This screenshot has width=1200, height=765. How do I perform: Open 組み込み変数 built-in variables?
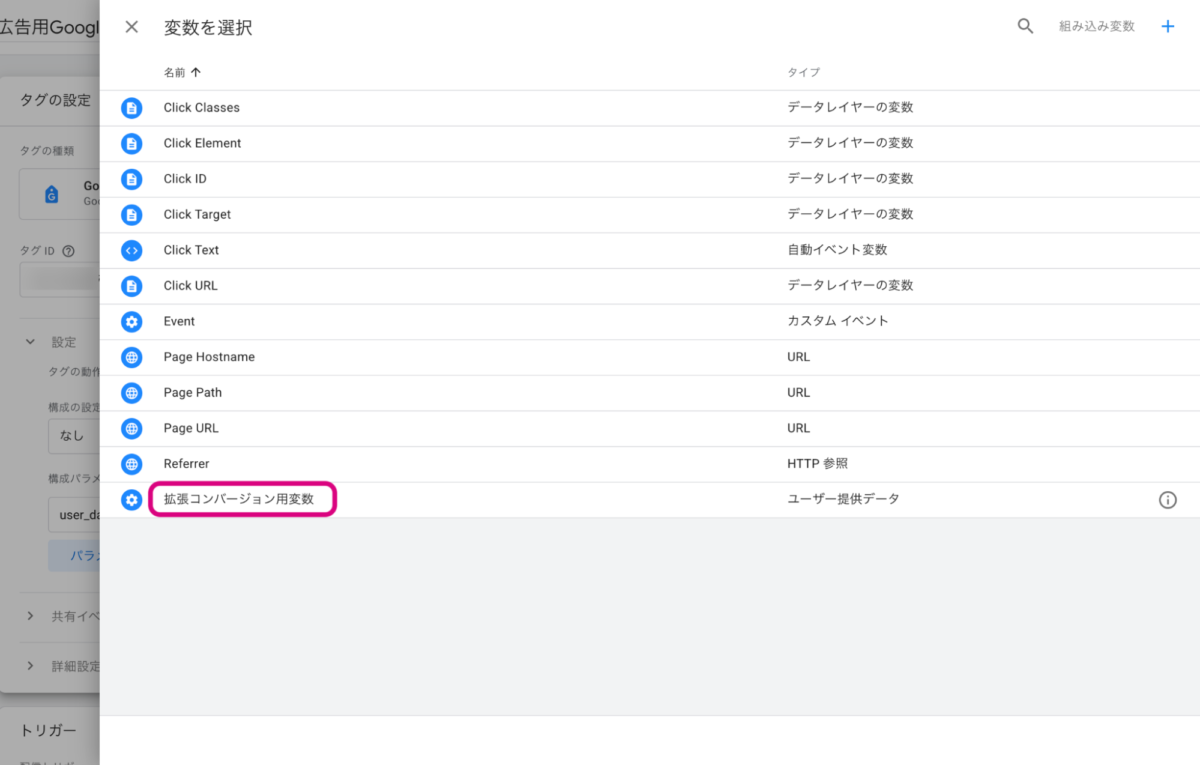pos(1096,27)
